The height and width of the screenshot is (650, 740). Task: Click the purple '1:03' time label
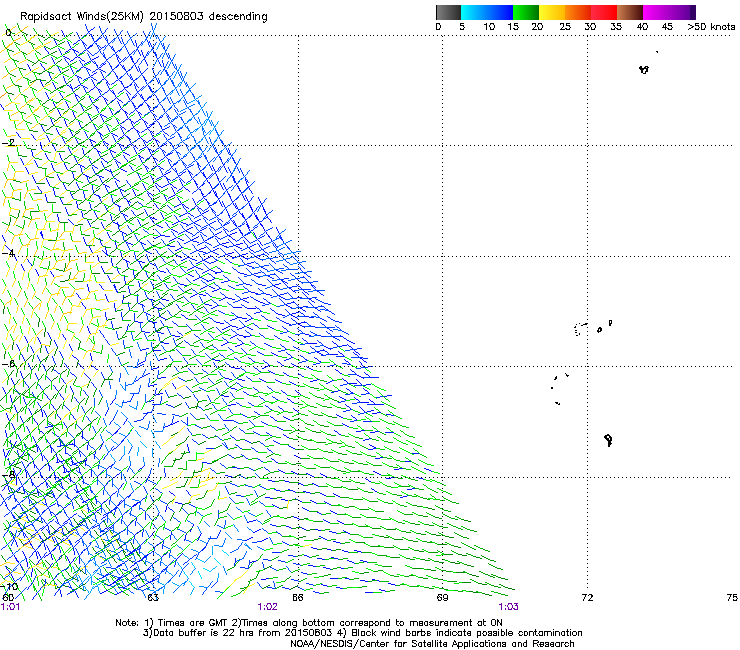click(x=508, y=607)
